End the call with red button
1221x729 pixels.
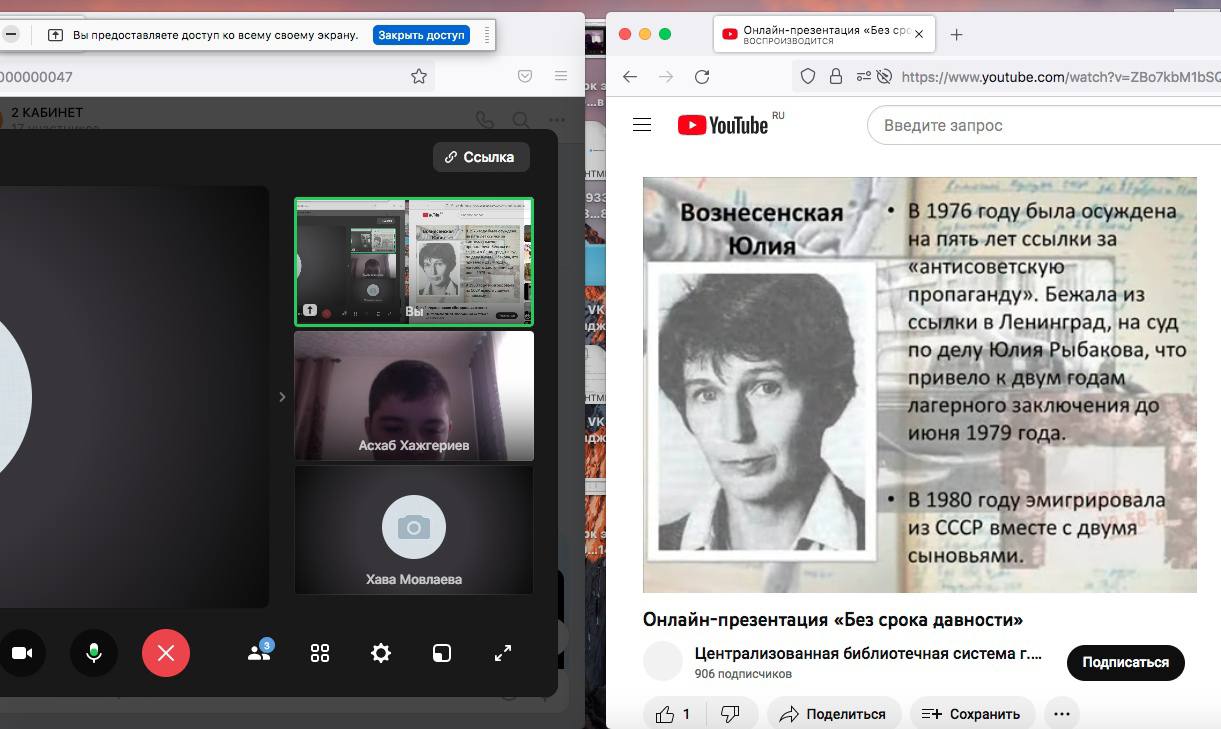point(166,653)
